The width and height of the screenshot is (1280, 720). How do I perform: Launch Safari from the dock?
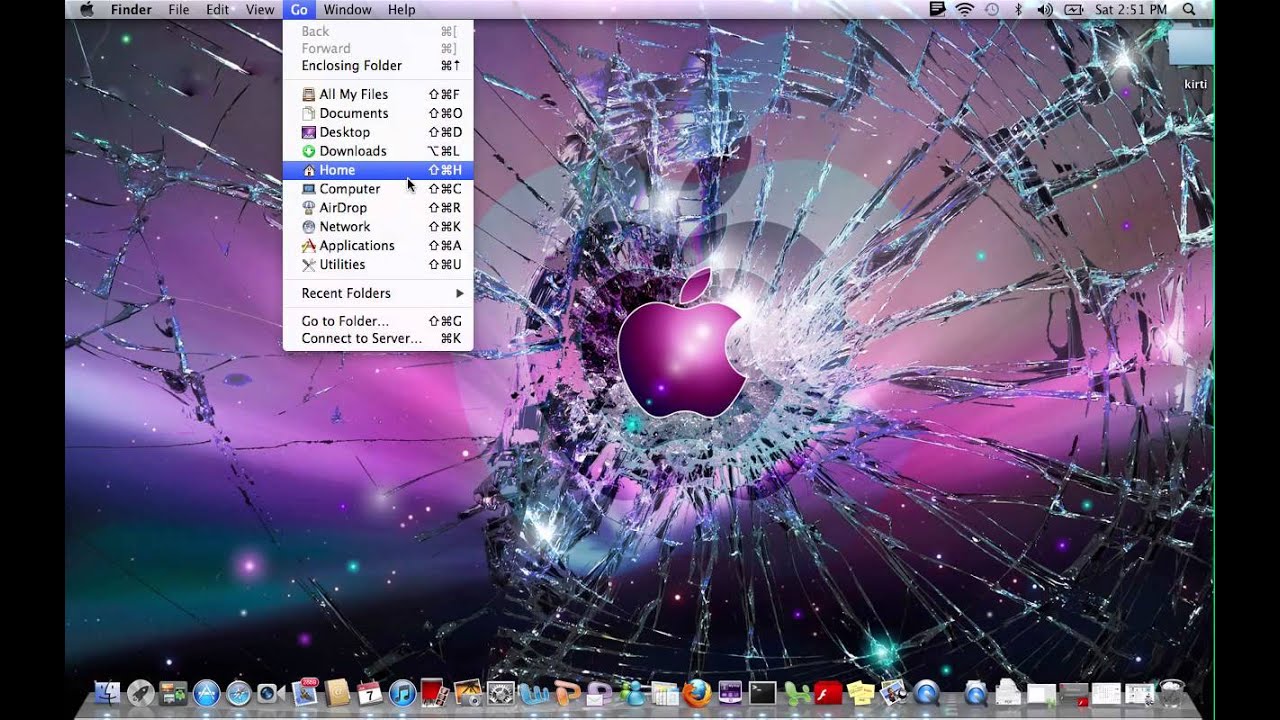tap(239, 693)
